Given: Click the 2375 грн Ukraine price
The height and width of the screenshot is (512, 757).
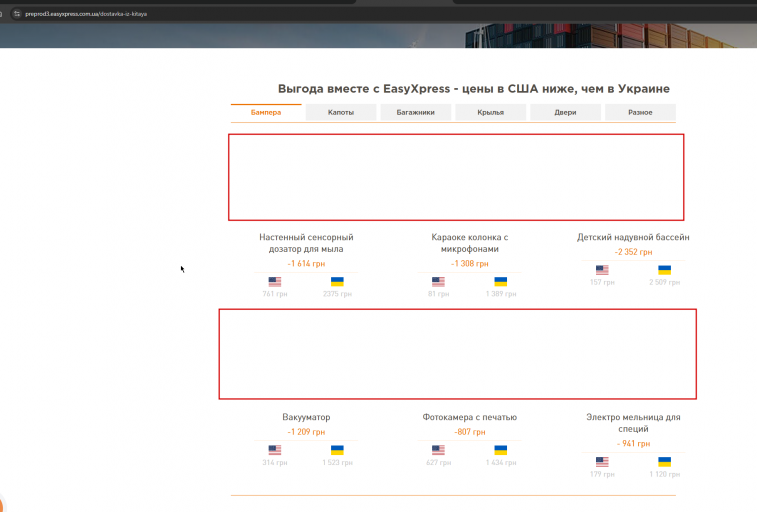Looking at the screenshot, I should click(x=337, y=294).
